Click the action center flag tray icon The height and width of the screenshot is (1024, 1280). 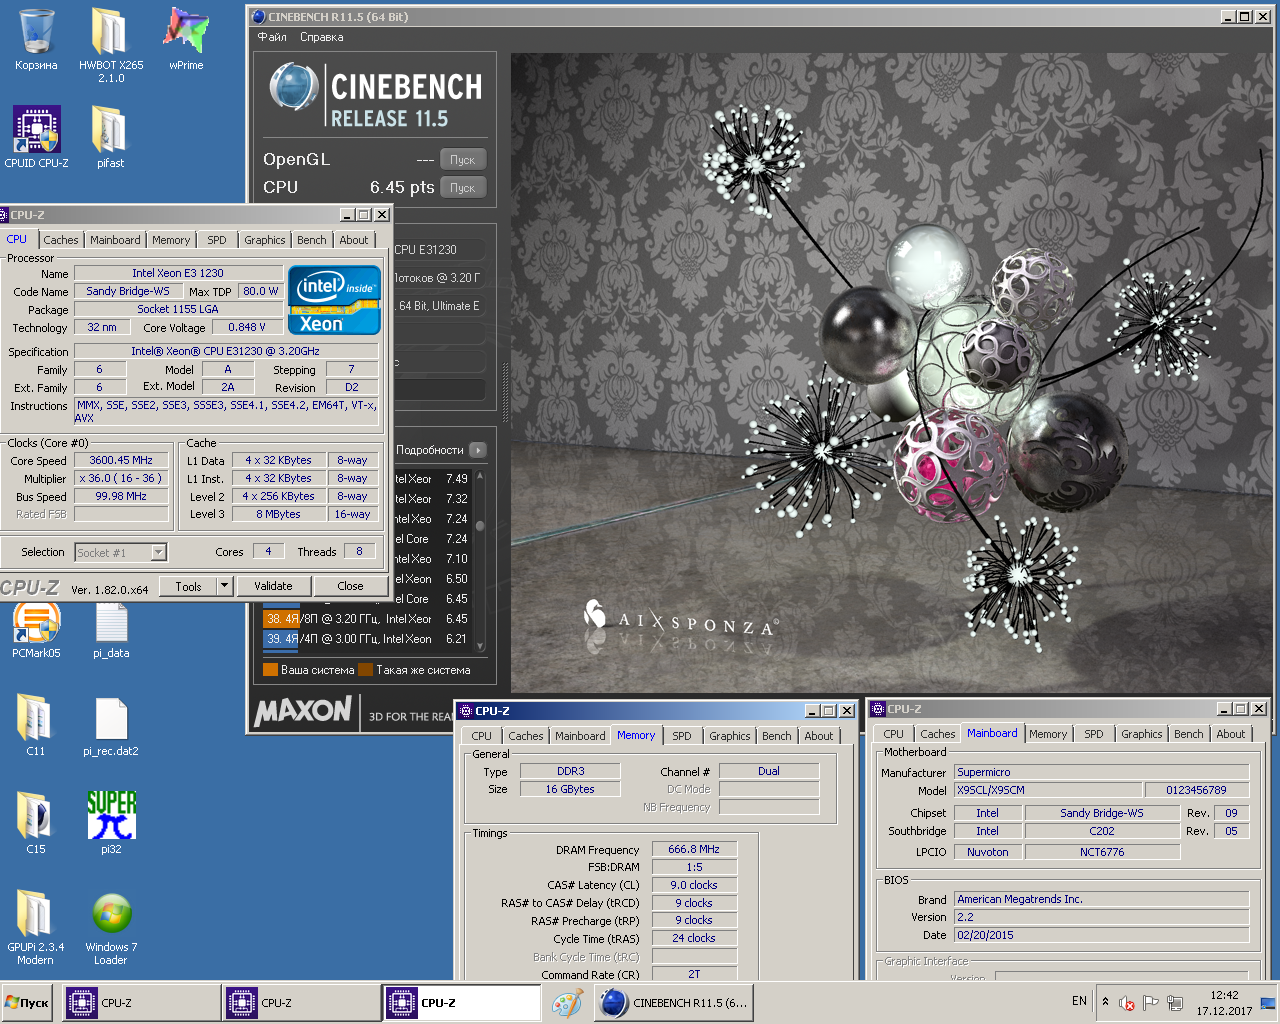[1150, 1003]
